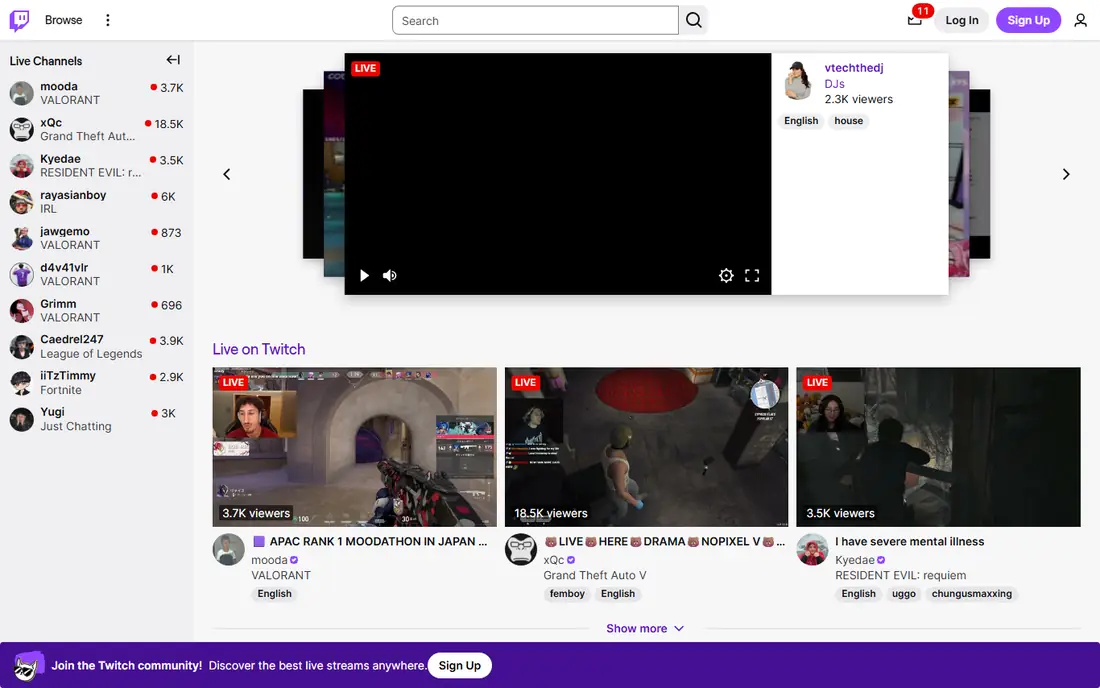This screenshot has height=688, width=1100.
Task: Open vtechthedj channel link
Action: click(x=854, y=68)
